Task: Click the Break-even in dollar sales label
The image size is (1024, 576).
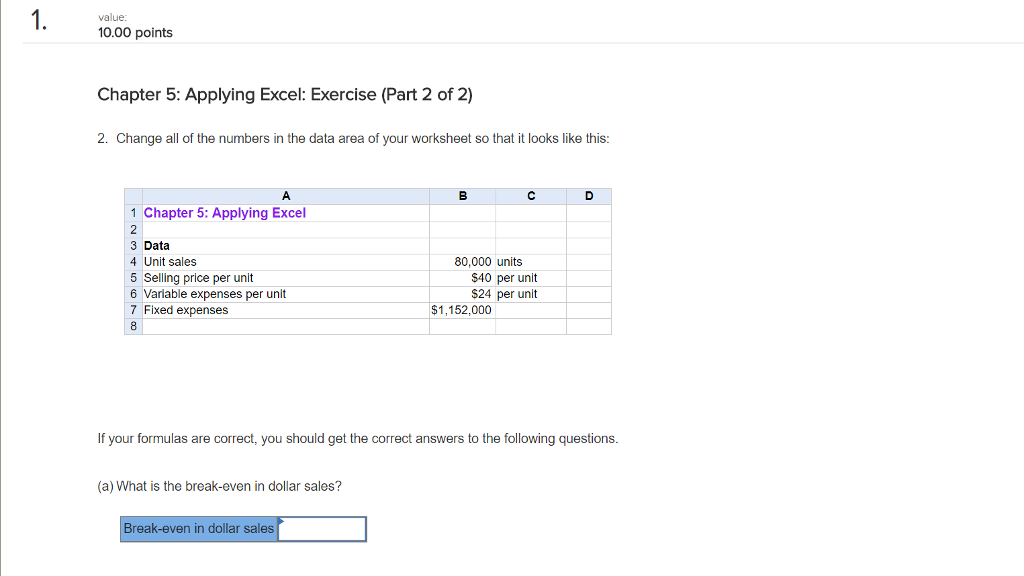Action: [x=197, y=529]
